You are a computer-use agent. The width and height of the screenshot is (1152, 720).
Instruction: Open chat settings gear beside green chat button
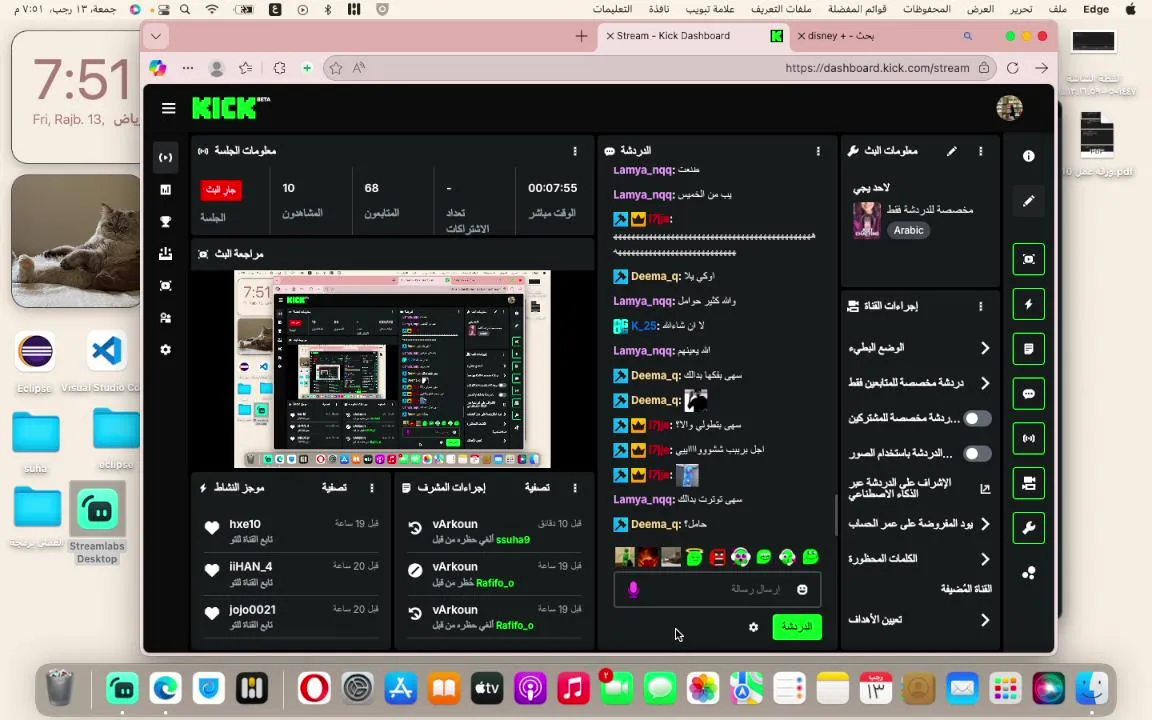click(x=753, y=627)
